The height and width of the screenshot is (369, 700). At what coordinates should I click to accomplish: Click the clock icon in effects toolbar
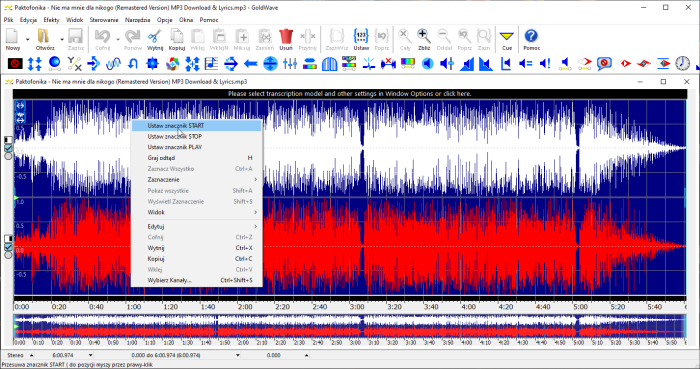coord(683,64)
